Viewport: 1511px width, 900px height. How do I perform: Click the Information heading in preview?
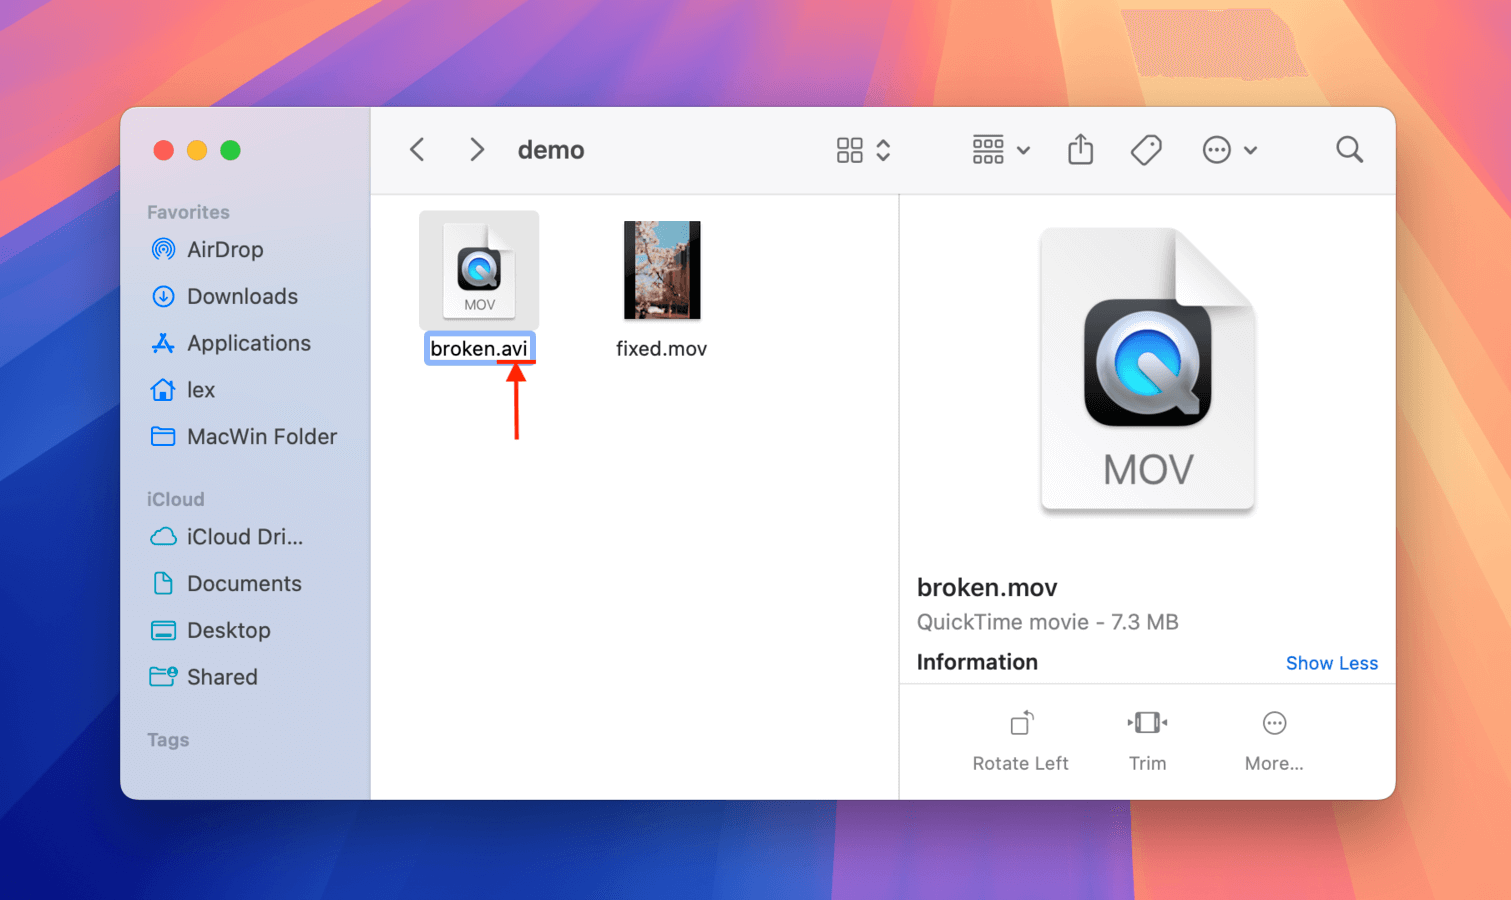click(x=977, y=662)
